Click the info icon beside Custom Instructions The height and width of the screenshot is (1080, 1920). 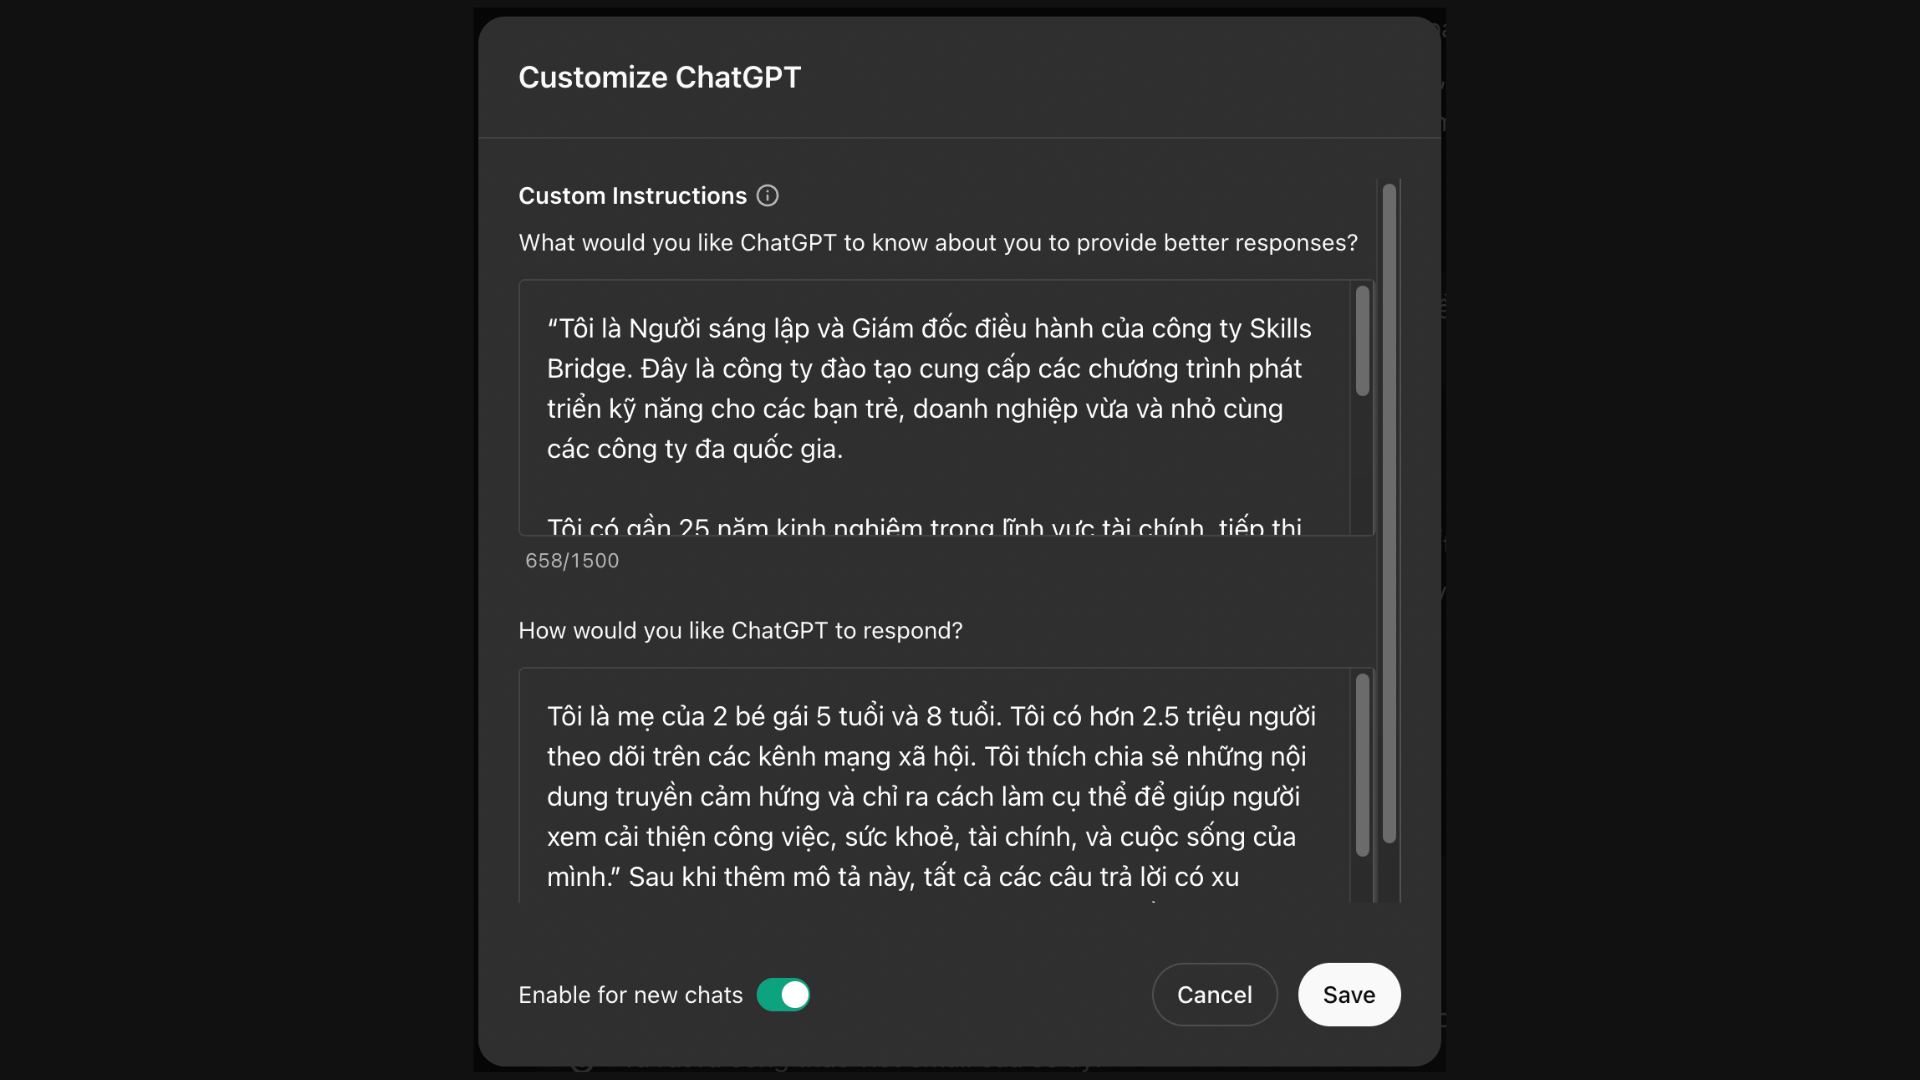[767, 196]
